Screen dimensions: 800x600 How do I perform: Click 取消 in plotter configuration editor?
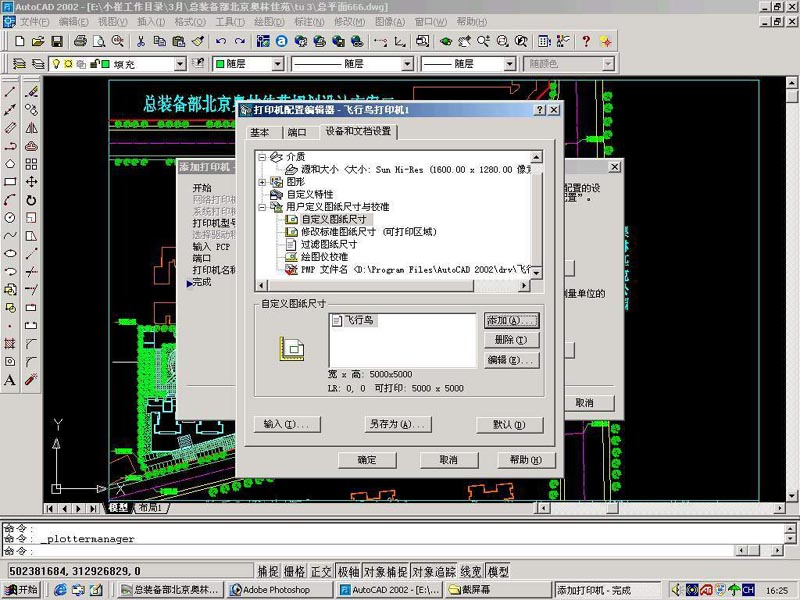click(449, 460)
